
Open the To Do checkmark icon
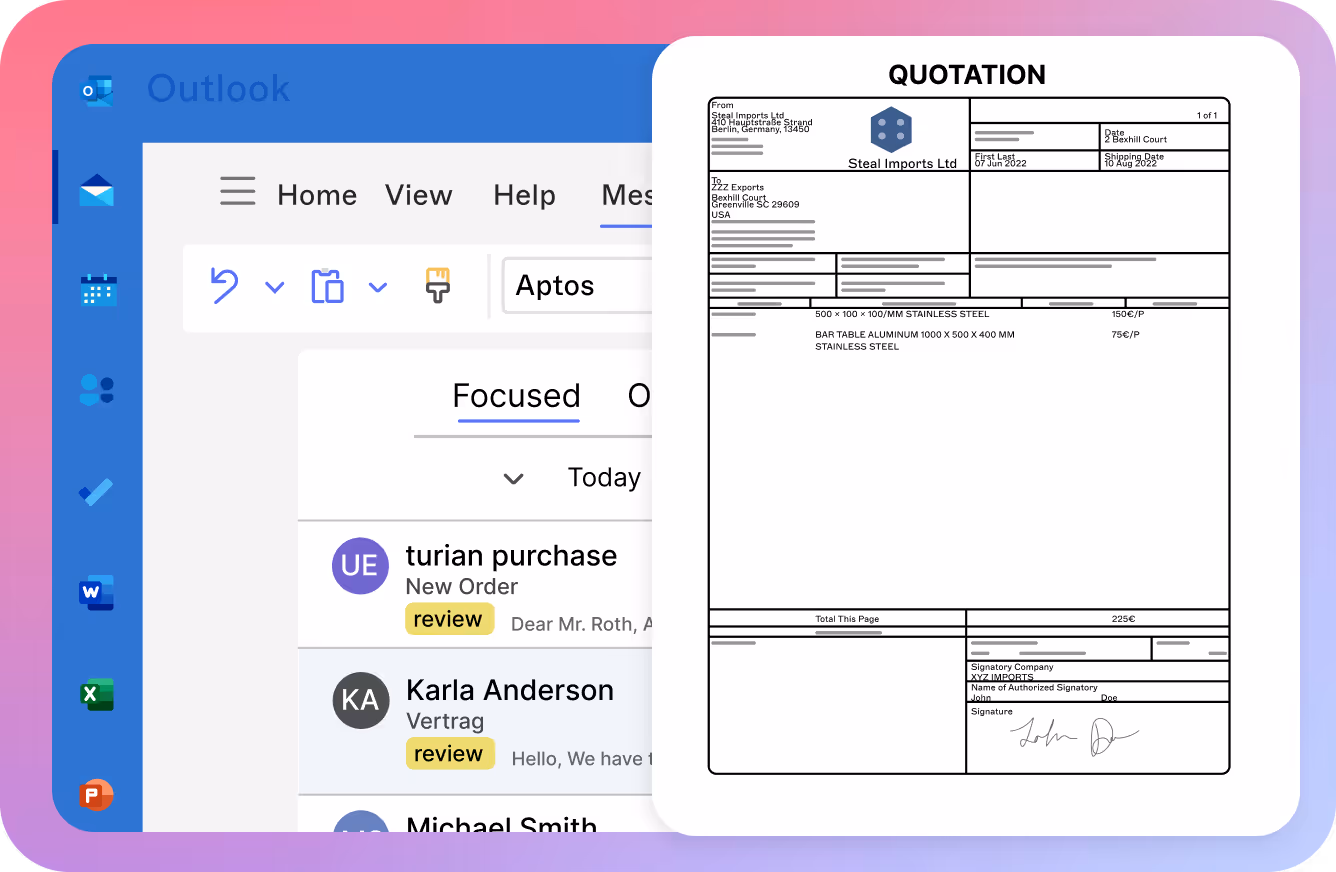(97, 492)
